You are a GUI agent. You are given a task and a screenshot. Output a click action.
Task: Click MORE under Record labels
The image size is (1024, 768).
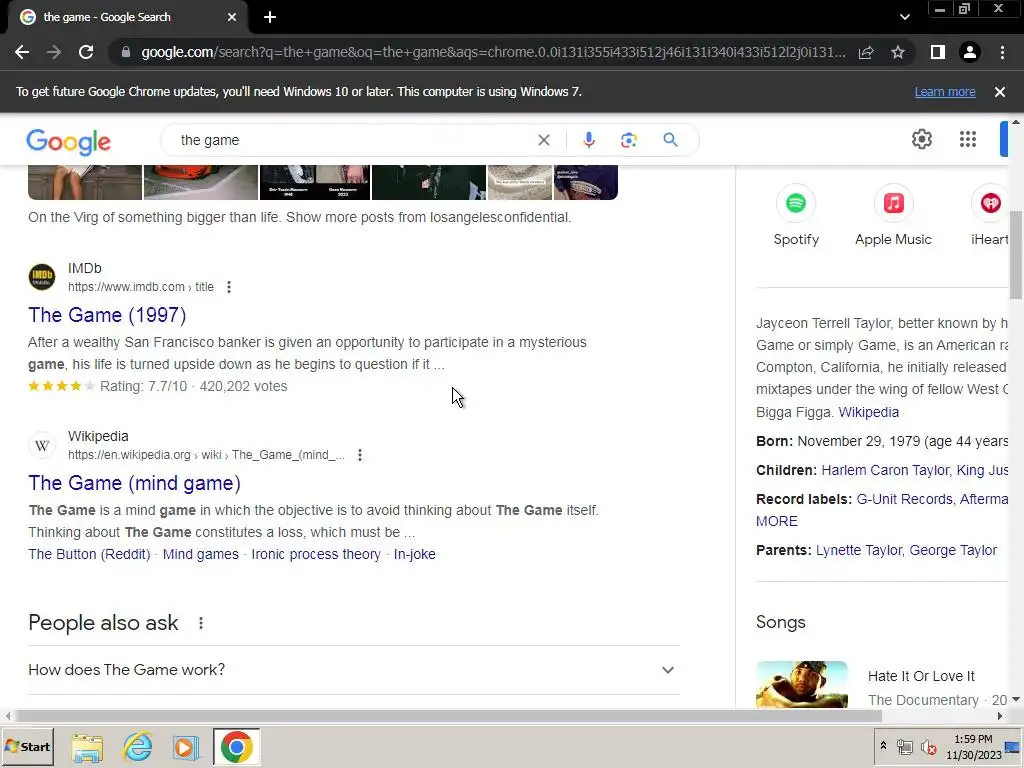coord(776,521)
